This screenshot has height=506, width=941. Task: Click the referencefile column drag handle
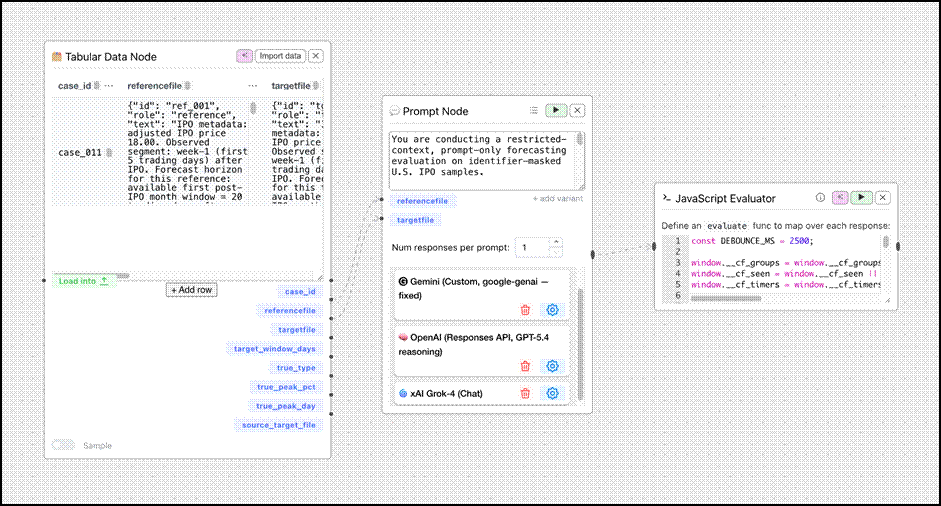pyautogui.click(x=188, y=86)
